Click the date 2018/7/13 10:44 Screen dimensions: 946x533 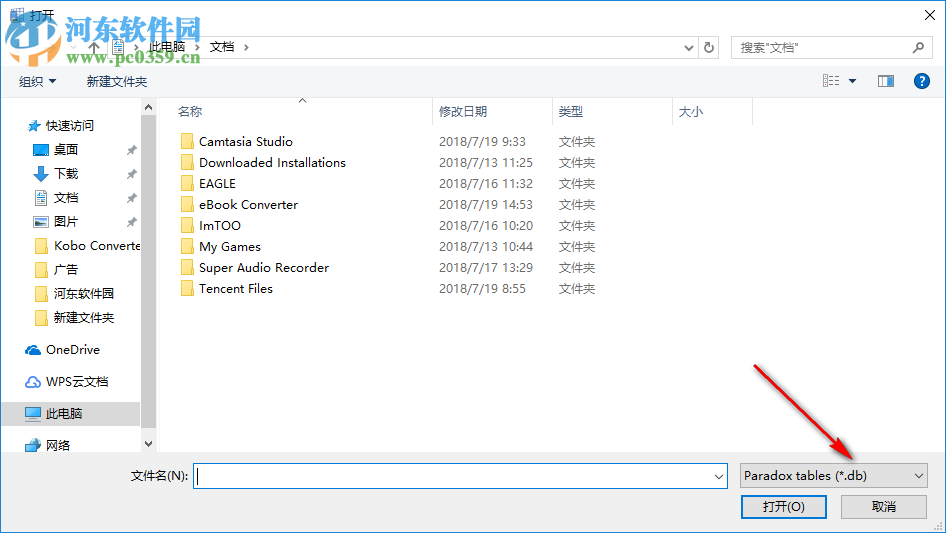(486, 246)
